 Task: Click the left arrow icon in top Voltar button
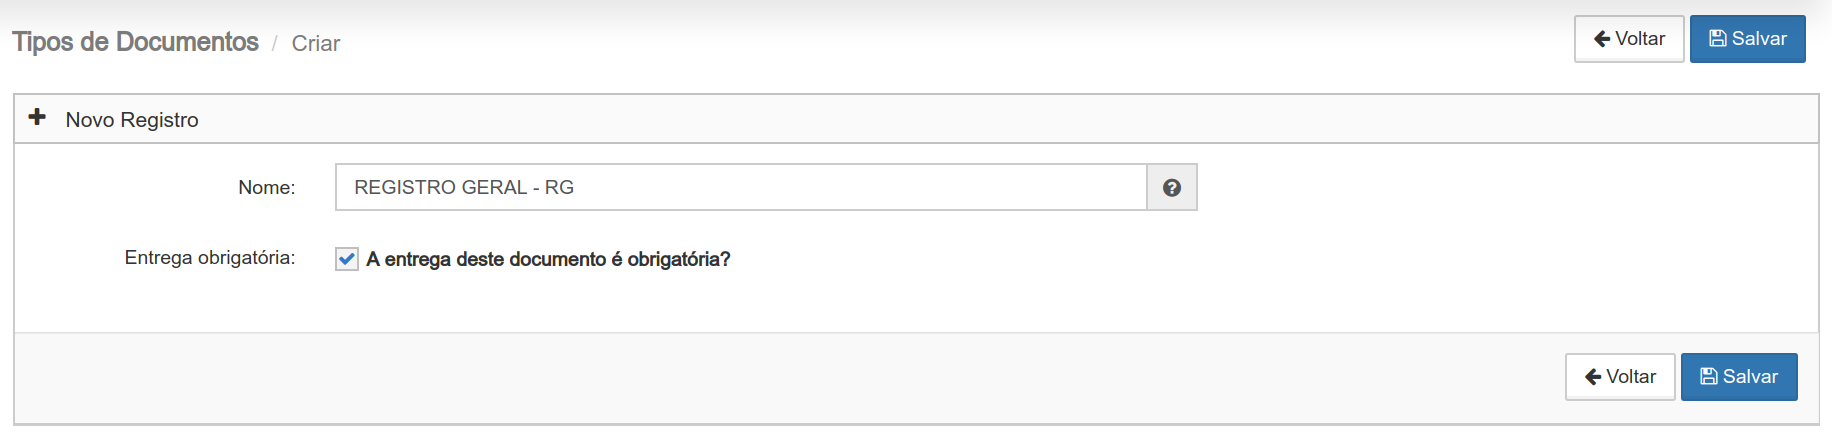coord(1602,39)
